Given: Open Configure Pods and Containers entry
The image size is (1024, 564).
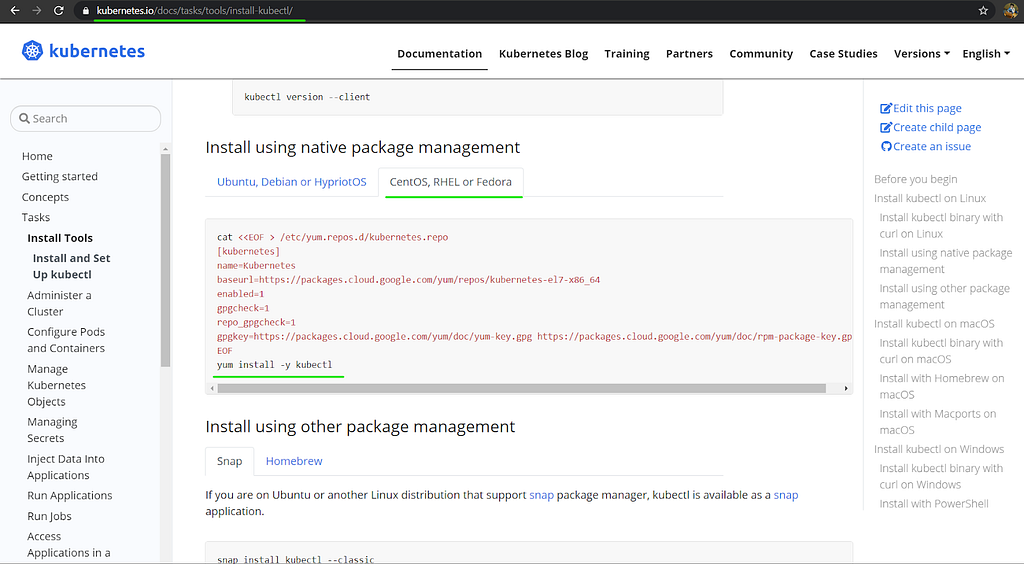Looking at the screenshot, I should (66, 340).
